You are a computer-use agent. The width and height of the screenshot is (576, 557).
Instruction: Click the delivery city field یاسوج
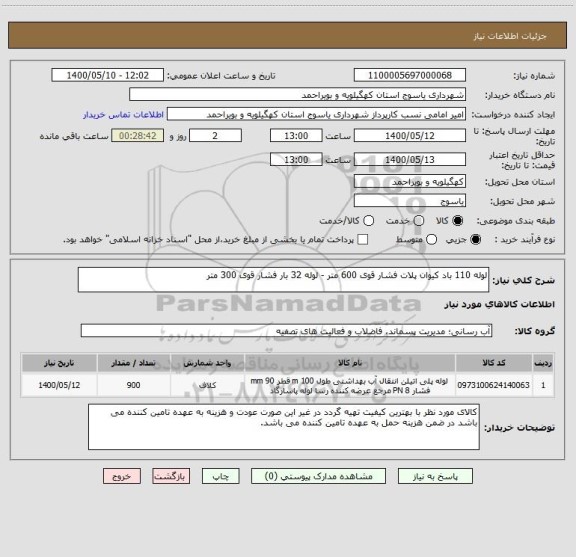(410, 201)
